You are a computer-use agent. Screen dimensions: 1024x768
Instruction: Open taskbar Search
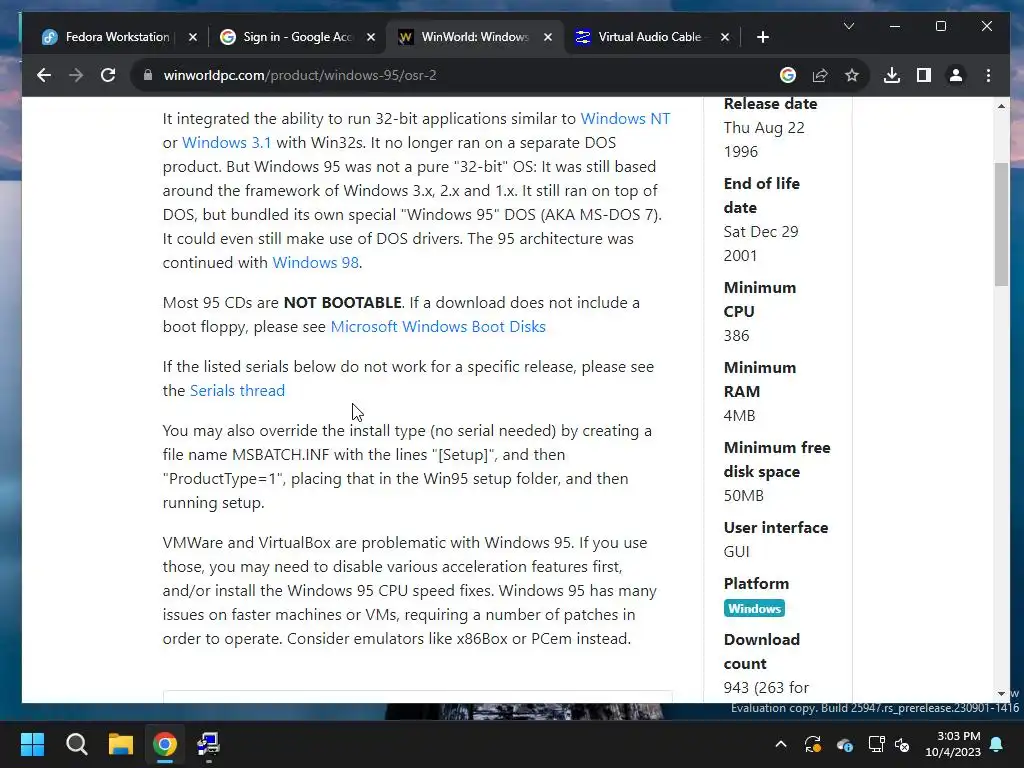point(76,744)
